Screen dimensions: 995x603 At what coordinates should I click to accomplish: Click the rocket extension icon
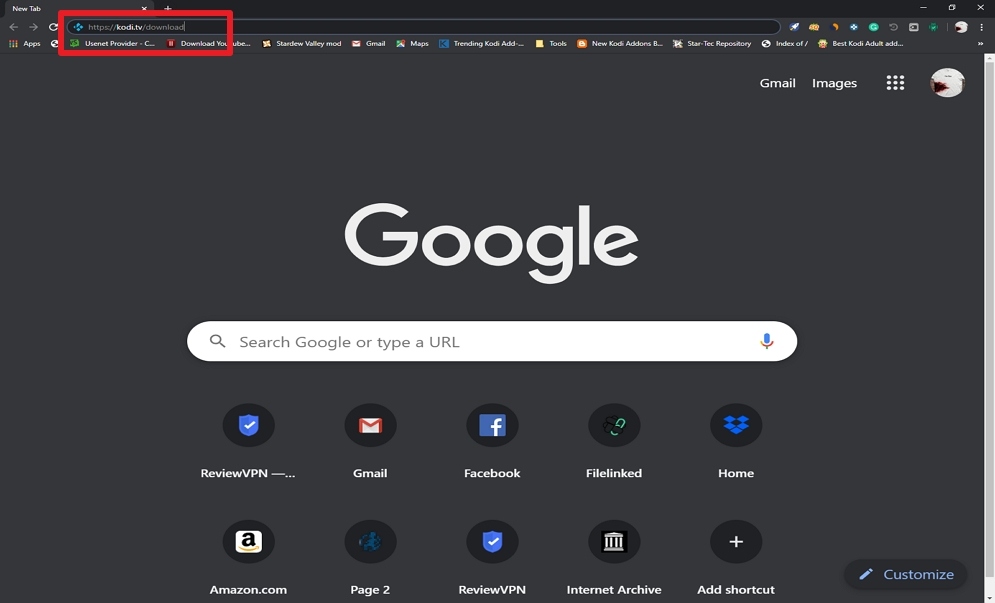point(794,27)
